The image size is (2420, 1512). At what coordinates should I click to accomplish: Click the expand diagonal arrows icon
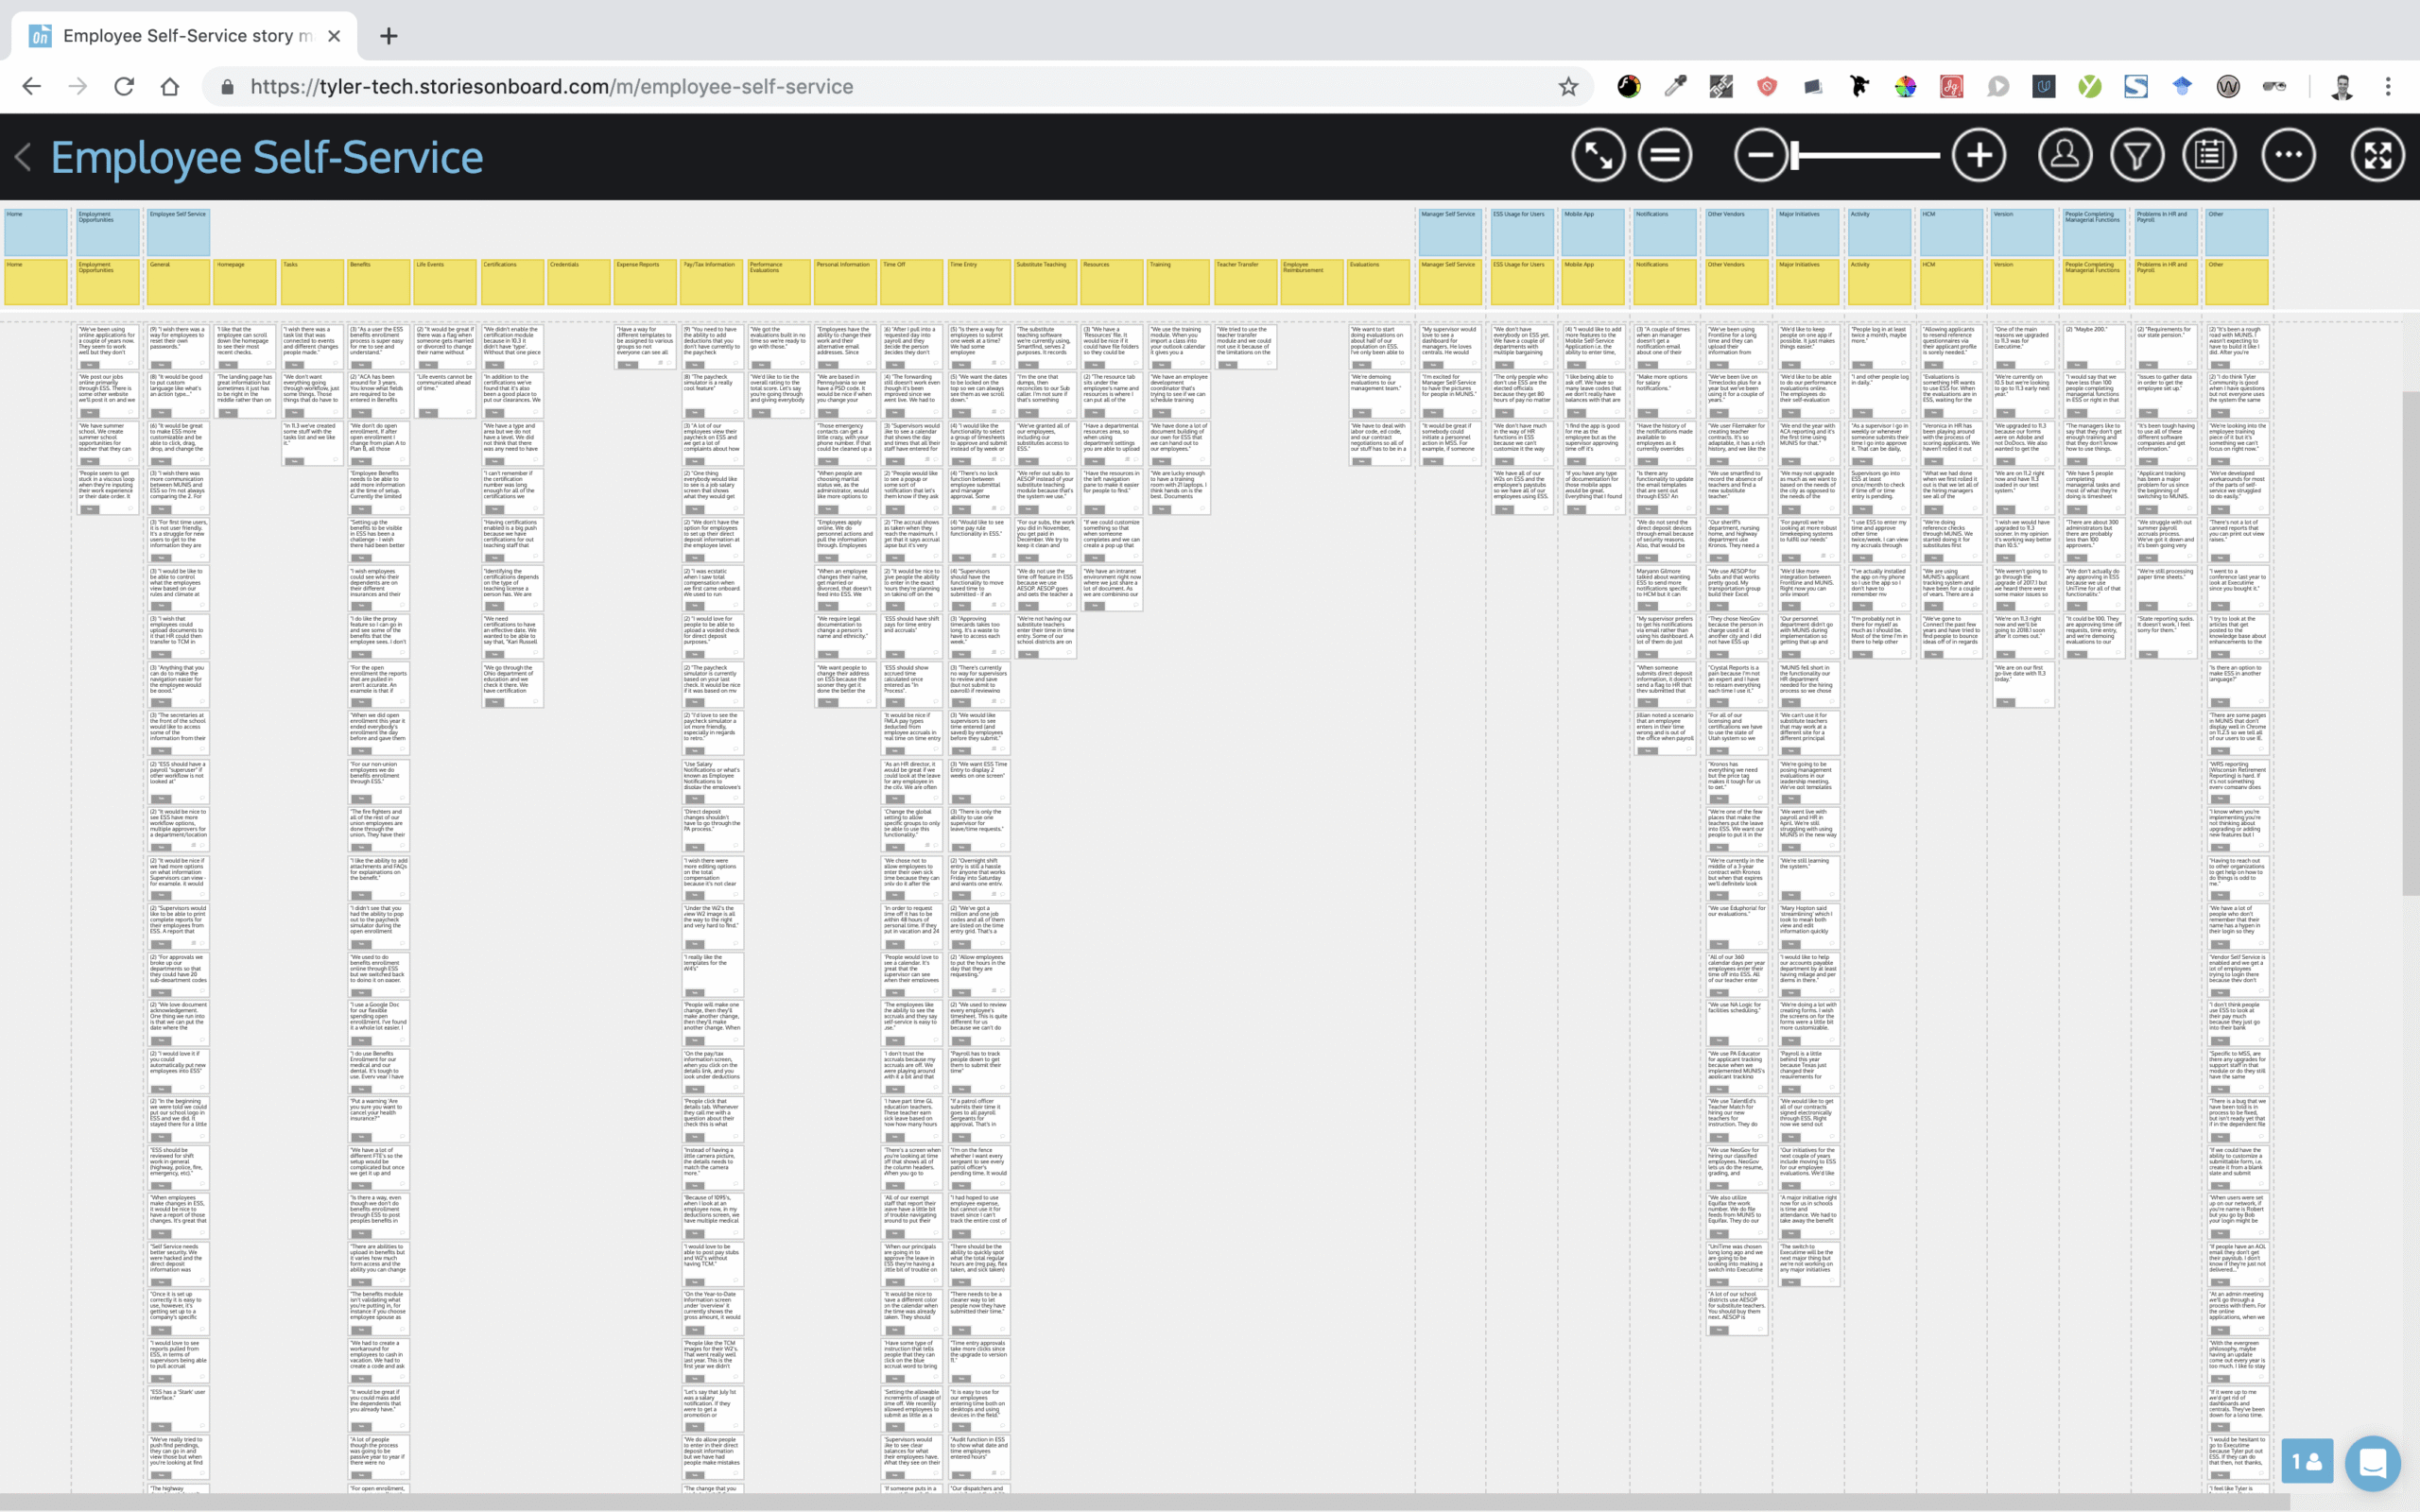pos(1597,156)
